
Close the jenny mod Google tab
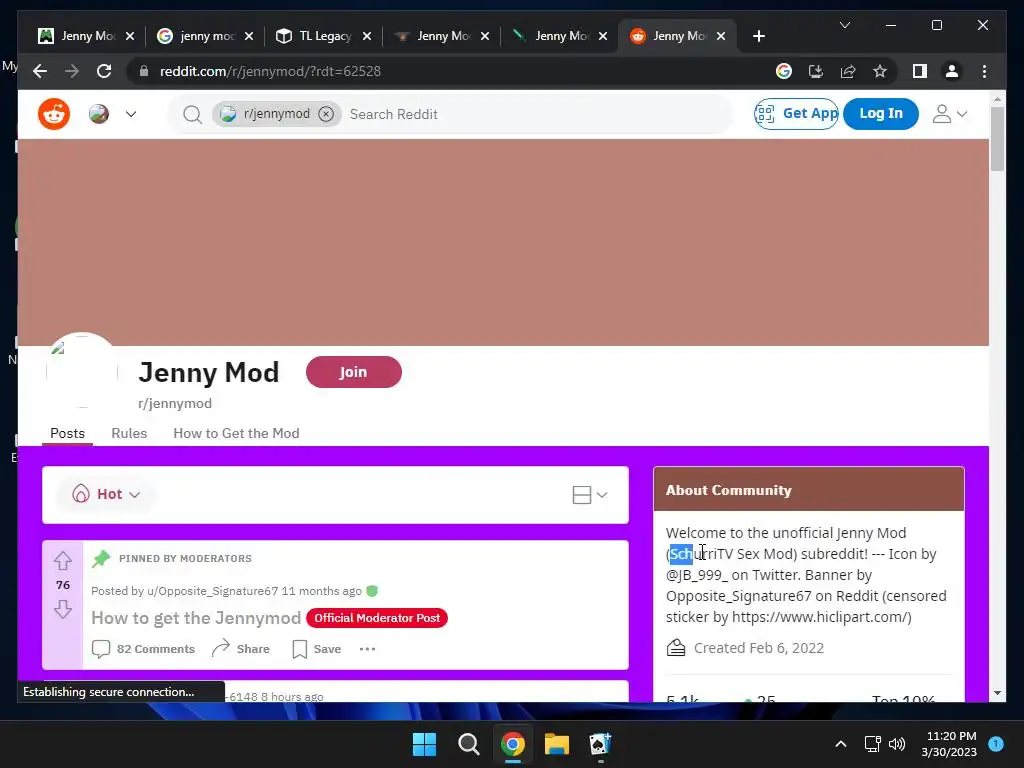[x=249, y=36]
